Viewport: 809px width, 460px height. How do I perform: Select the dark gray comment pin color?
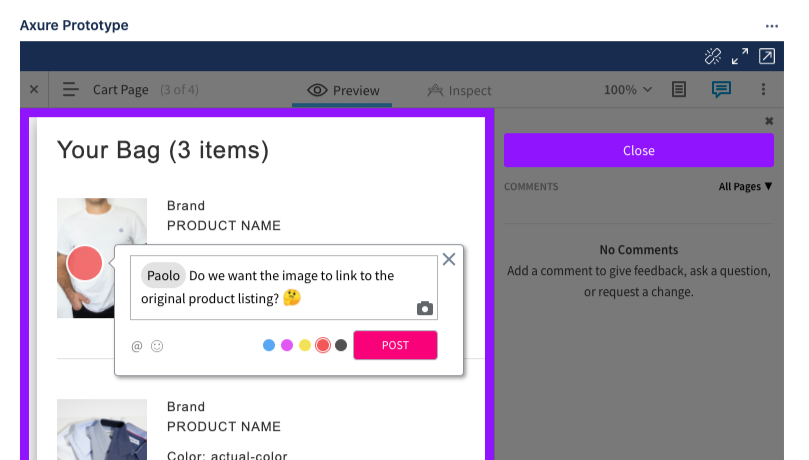pos(341,345)
